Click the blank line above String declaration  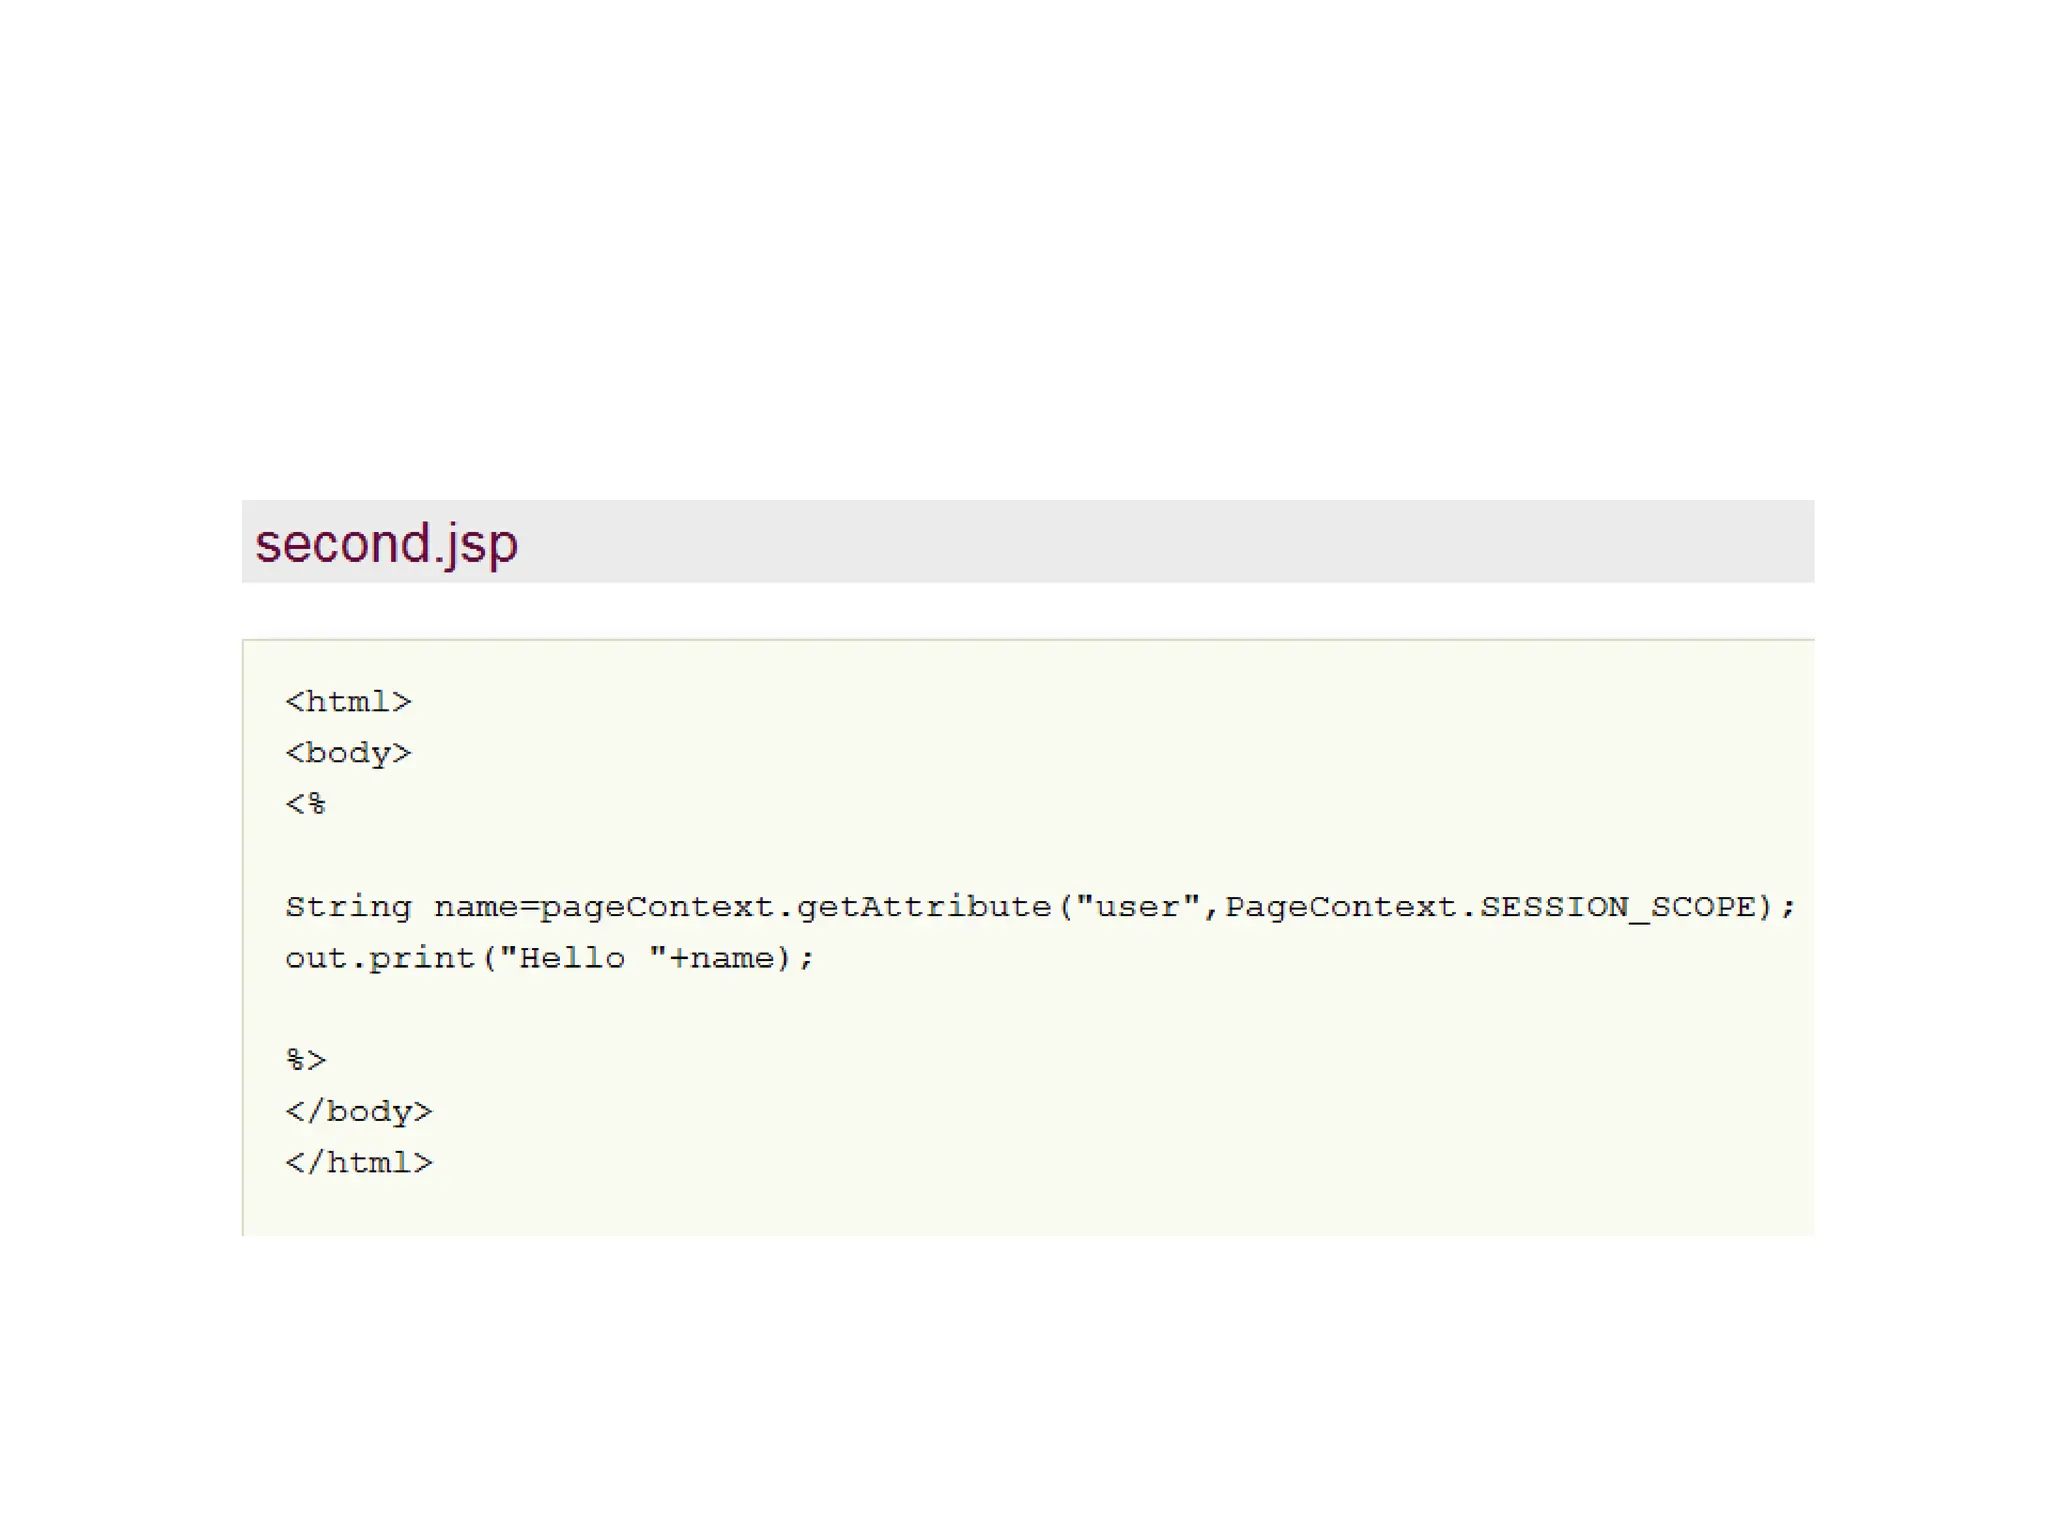point(700,855)
